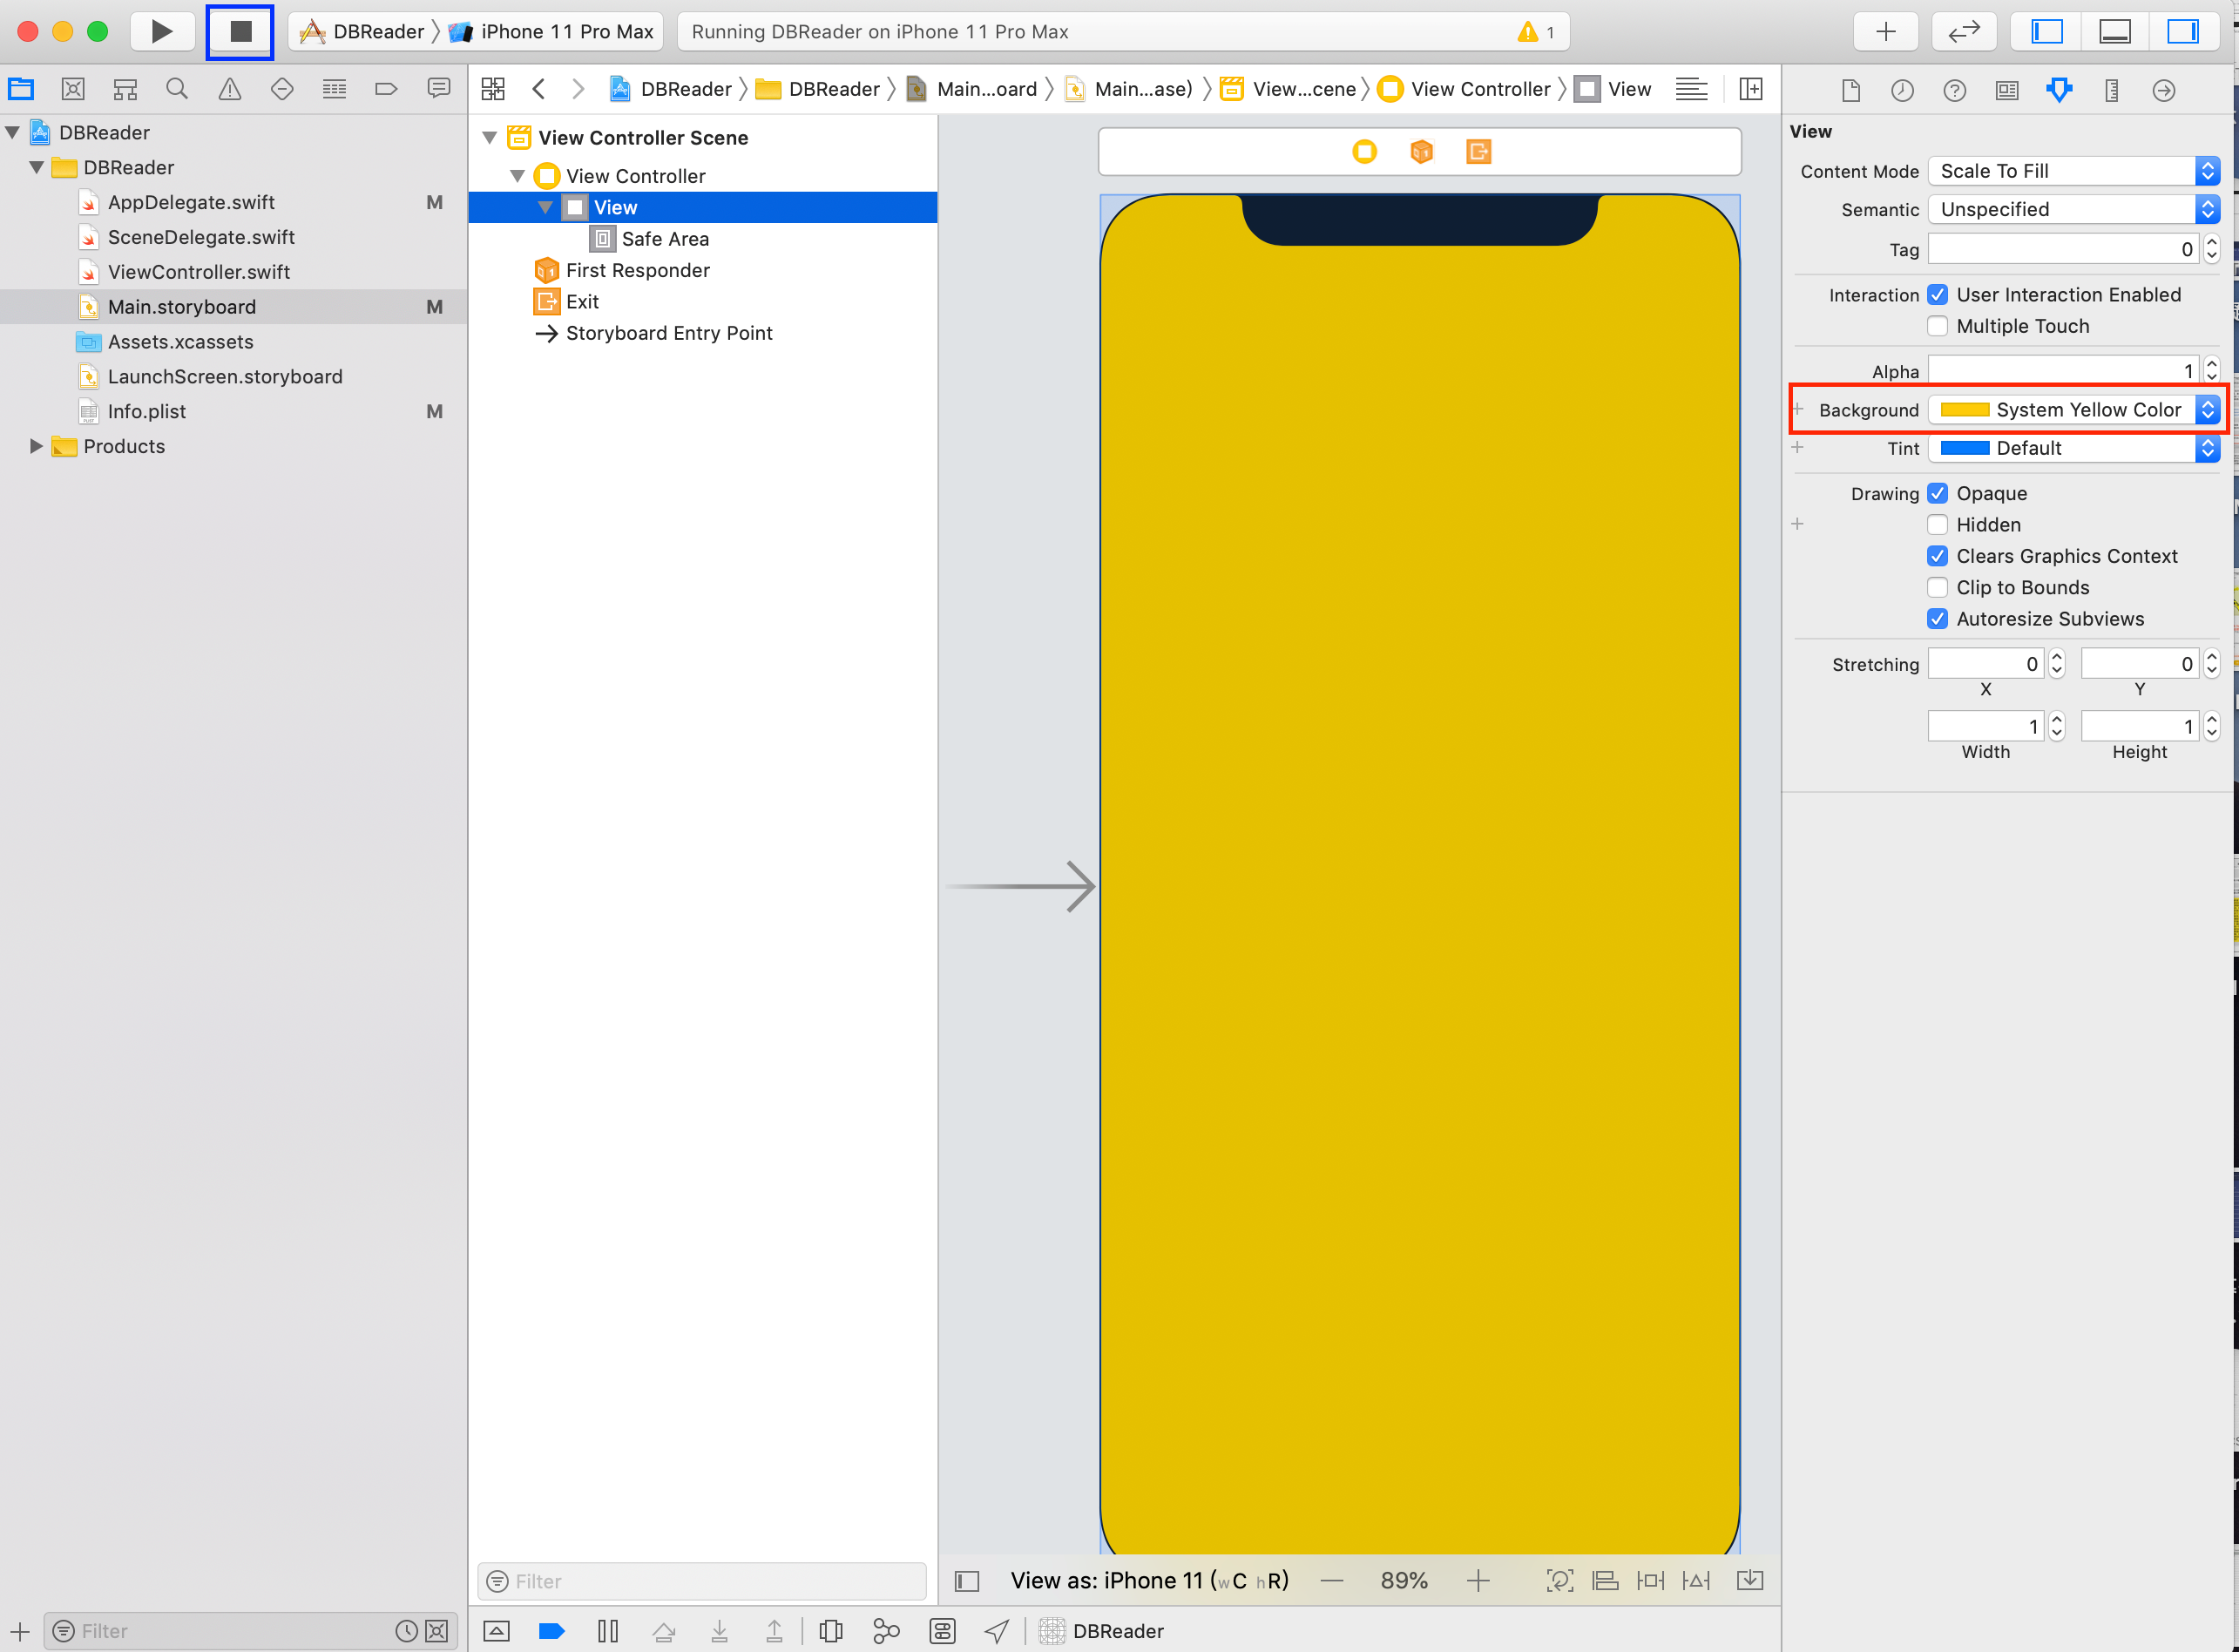Open the Background color dropdown arrows
The height and width of the screenshot is (1652, 2239).
tap(2207, 409)
